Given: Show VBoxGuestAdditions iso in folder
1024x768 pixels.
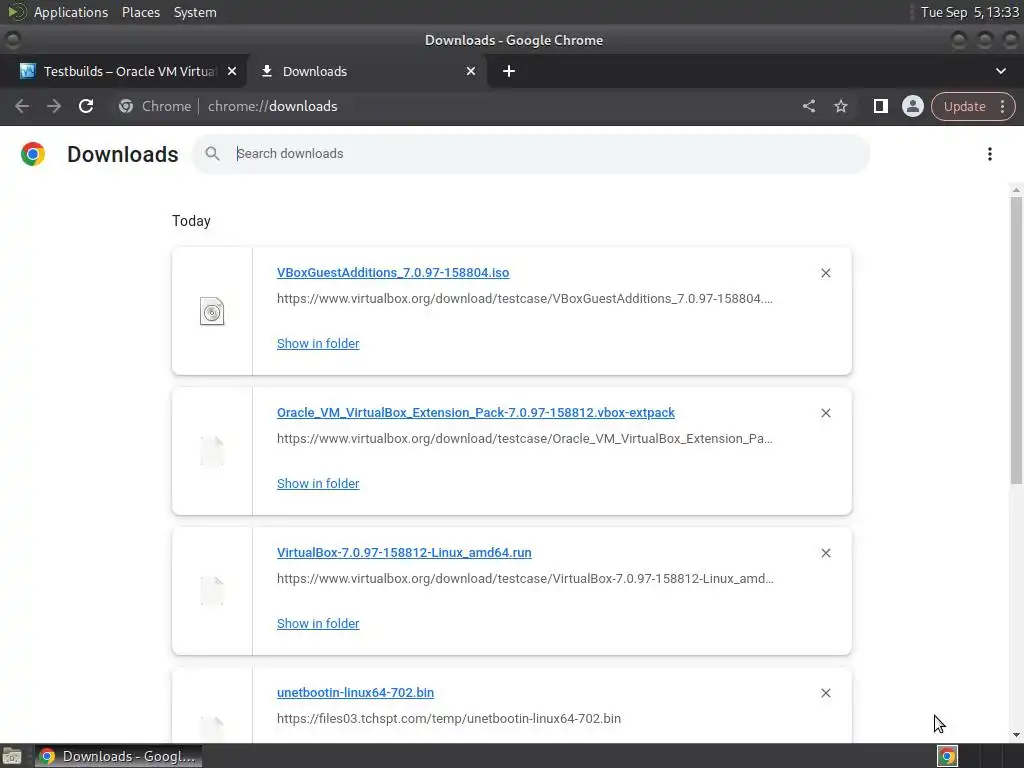Looking at the screenshot, I should pyautogui.click(x=318, y=344).
